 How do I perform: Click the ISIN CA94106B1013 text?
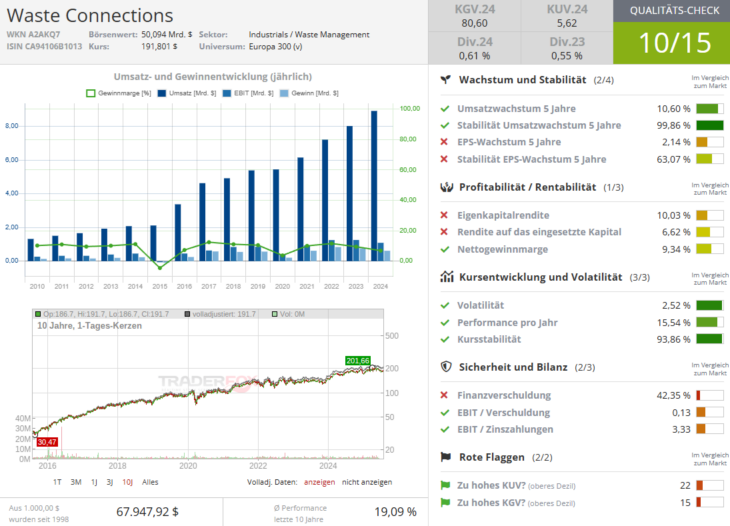click(x=44, y=47)
